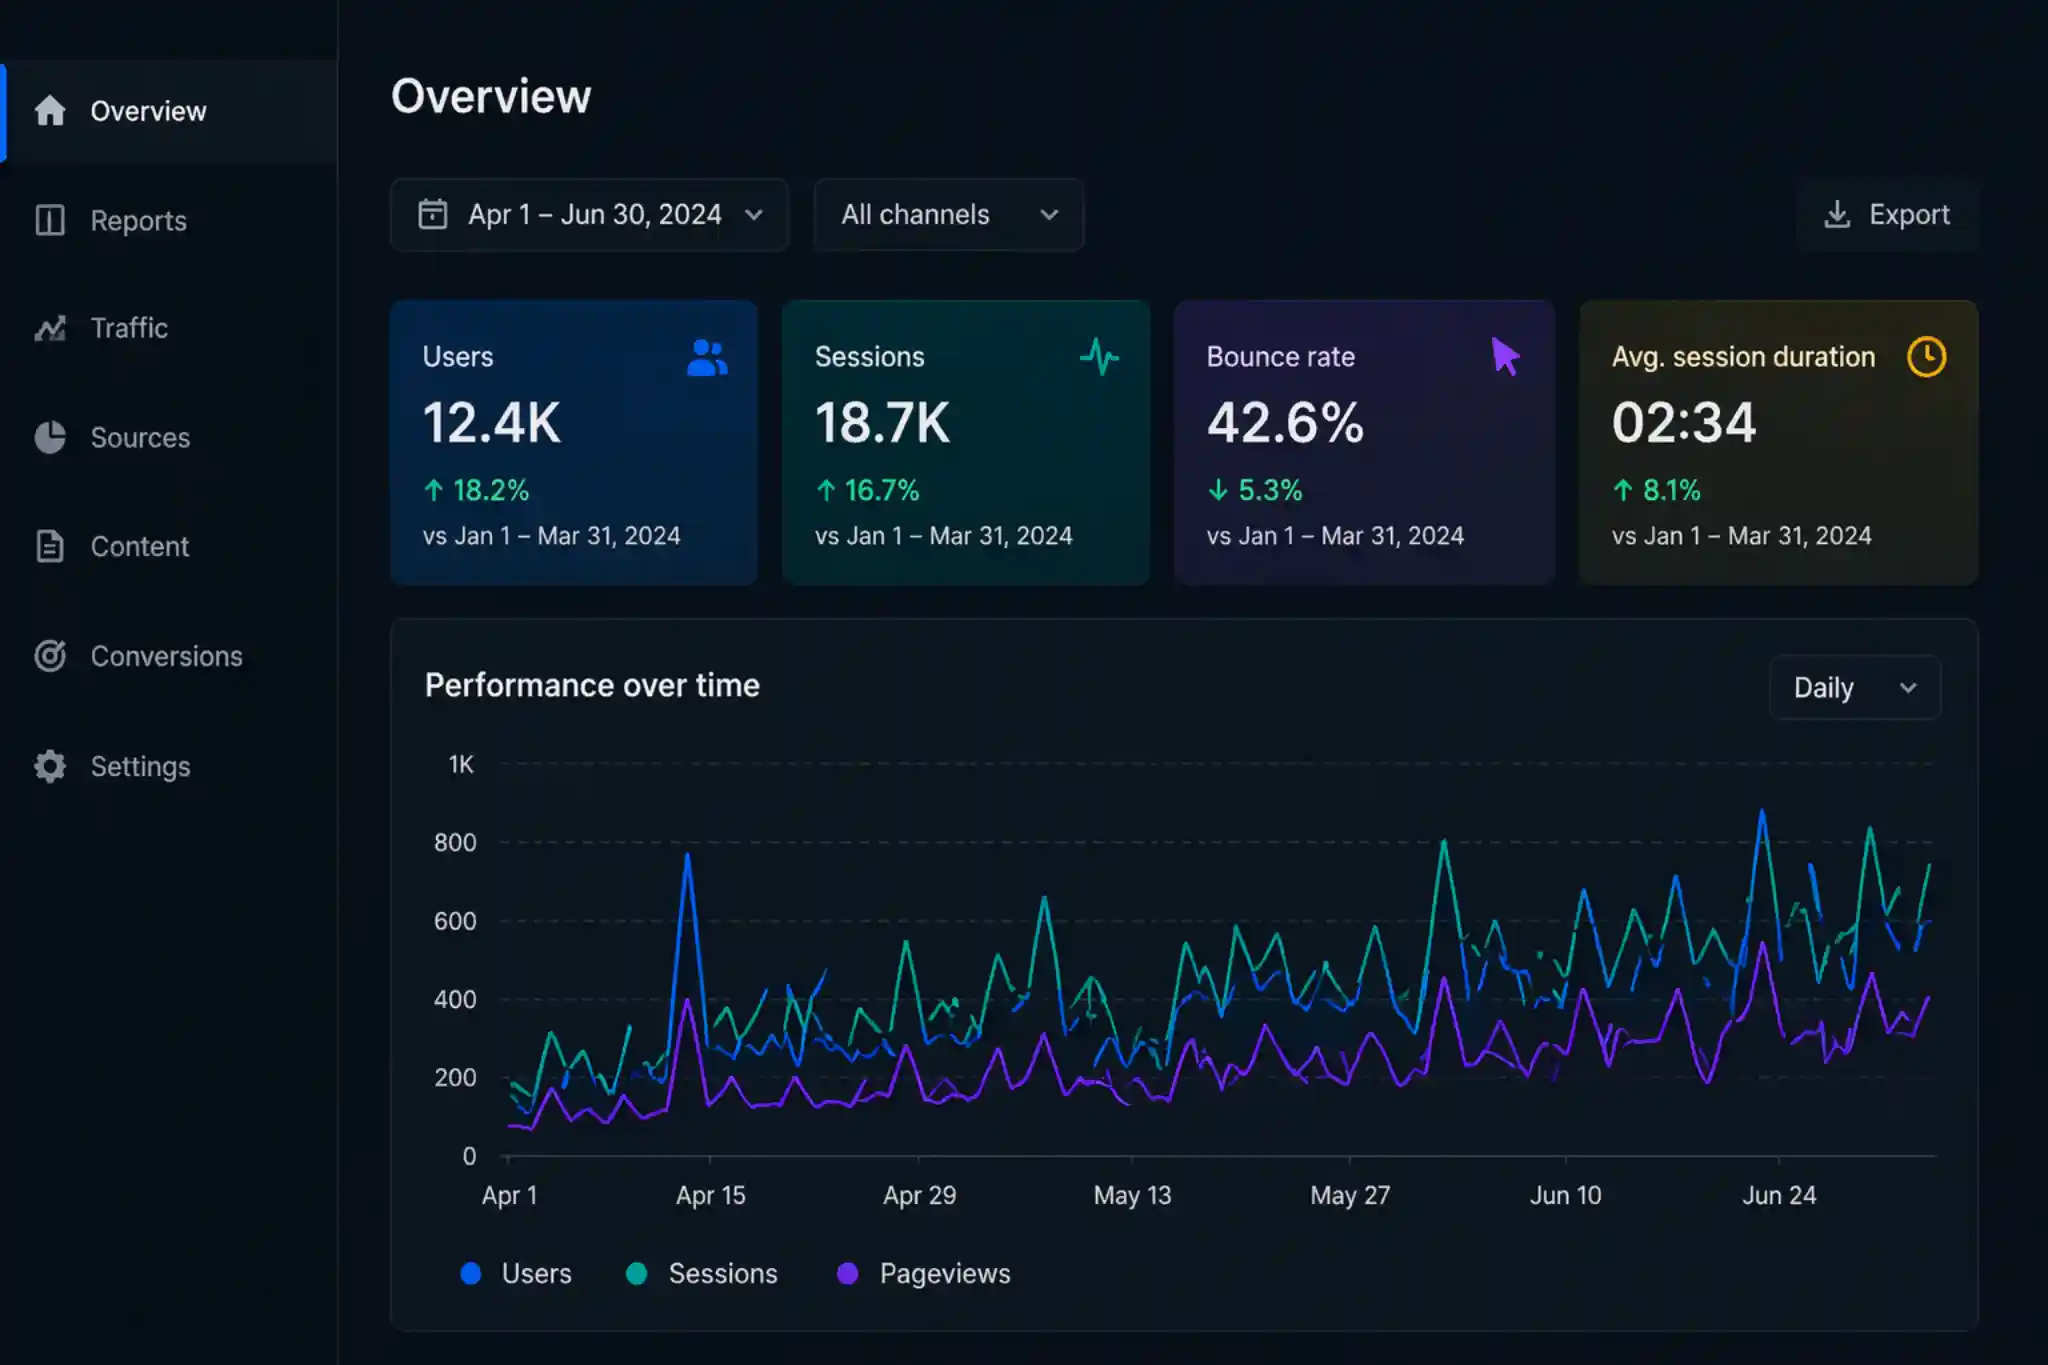This screenshot has height=1365, width=2048.
Task: Click the Conversions target icon
Action: pyautogui.click(x=50, y=656)
